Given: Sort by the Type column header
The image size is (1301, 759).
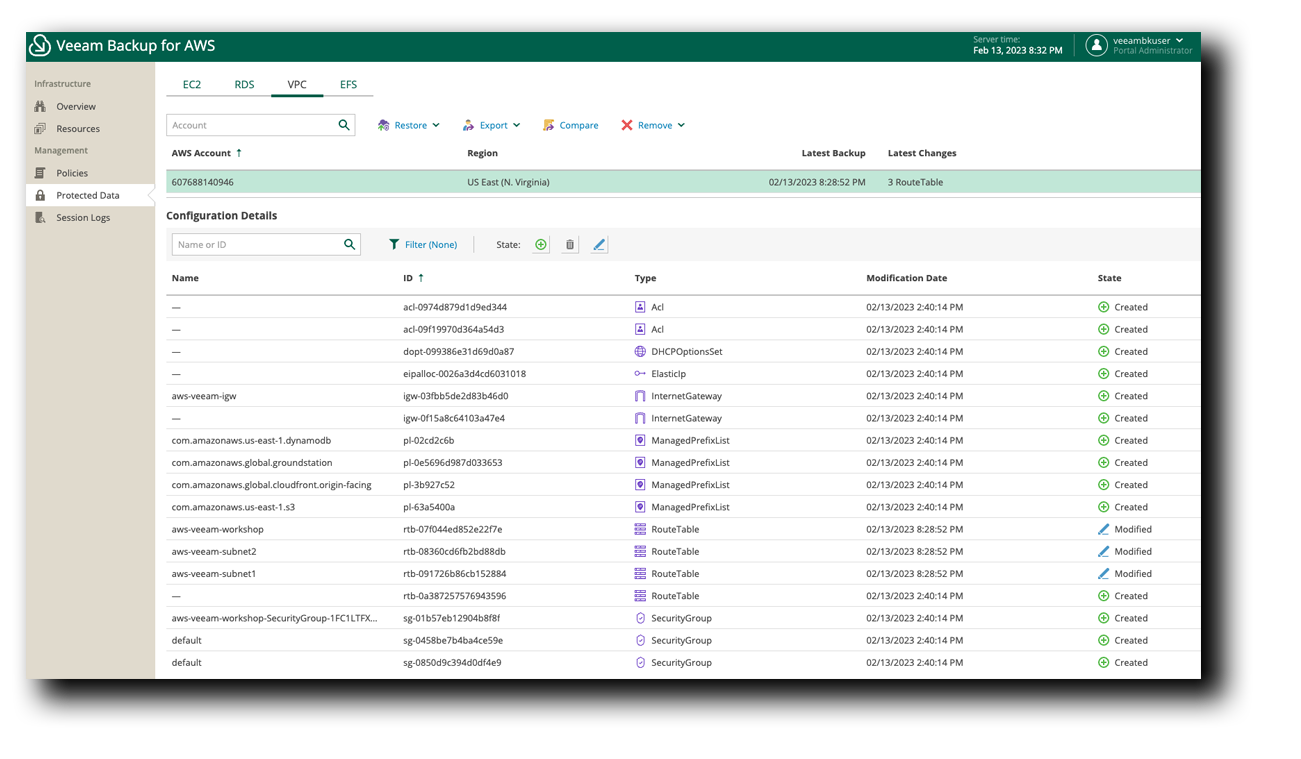Looking at the screenshot, I should click(645, 278).
